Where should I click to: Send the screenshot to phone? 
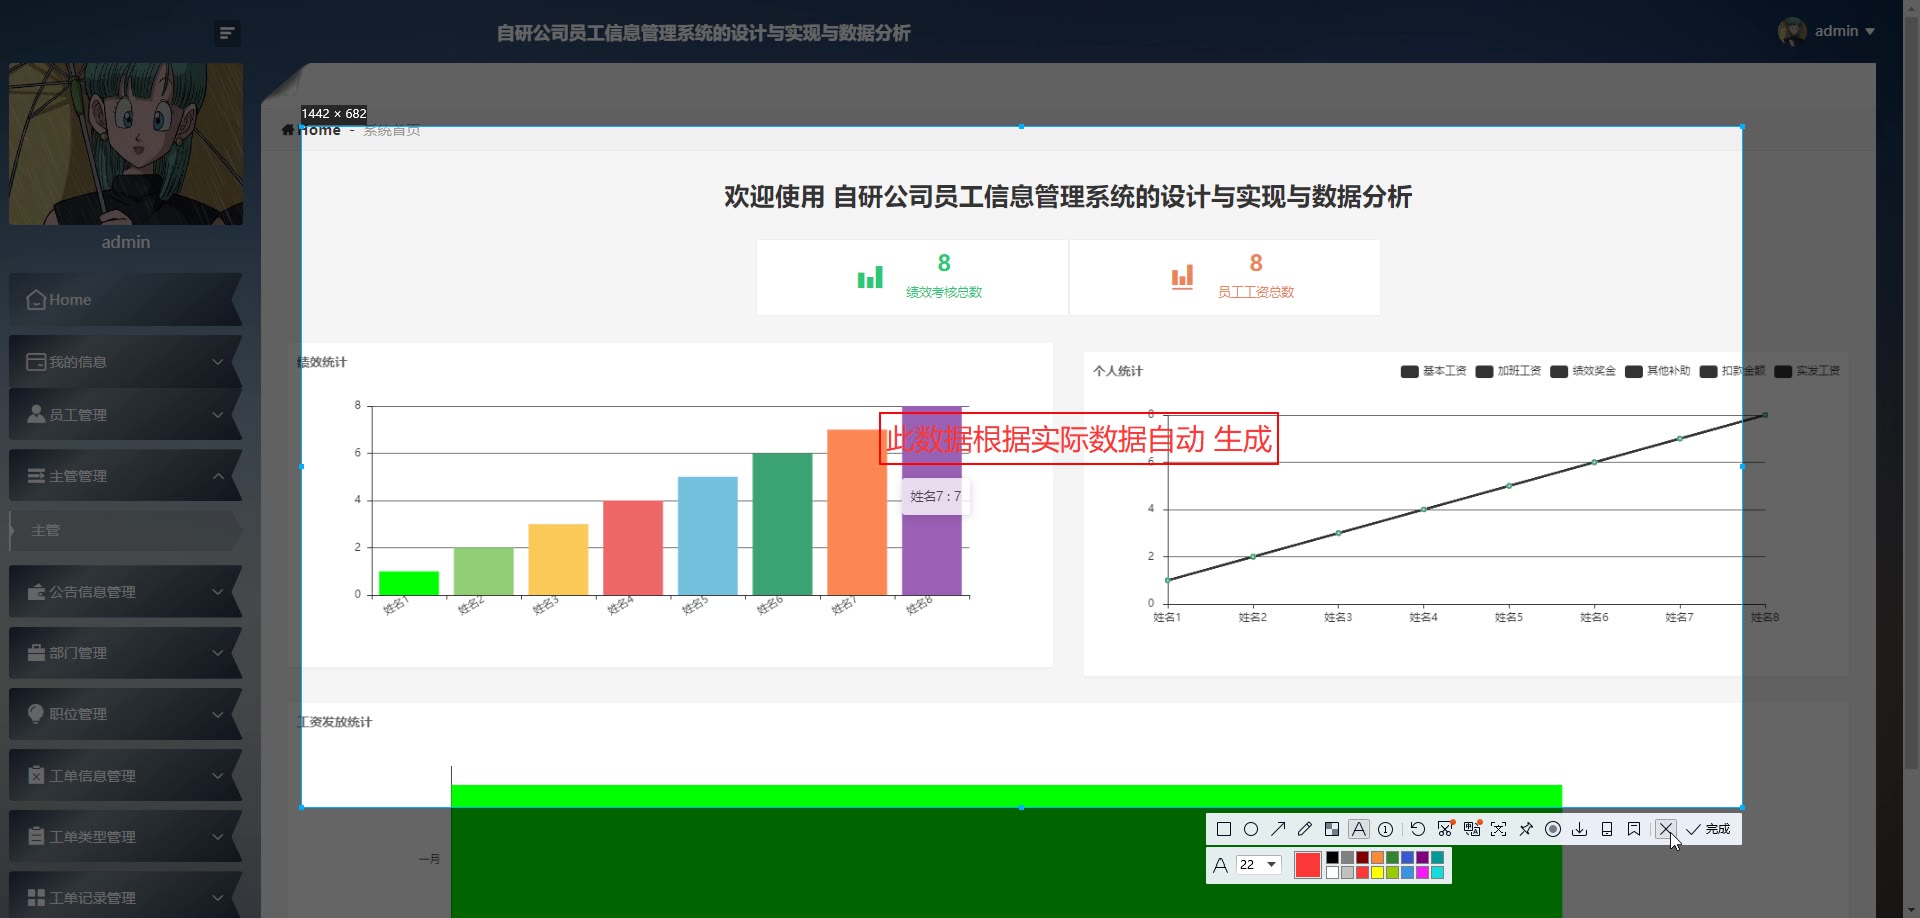coord(1607,829)
